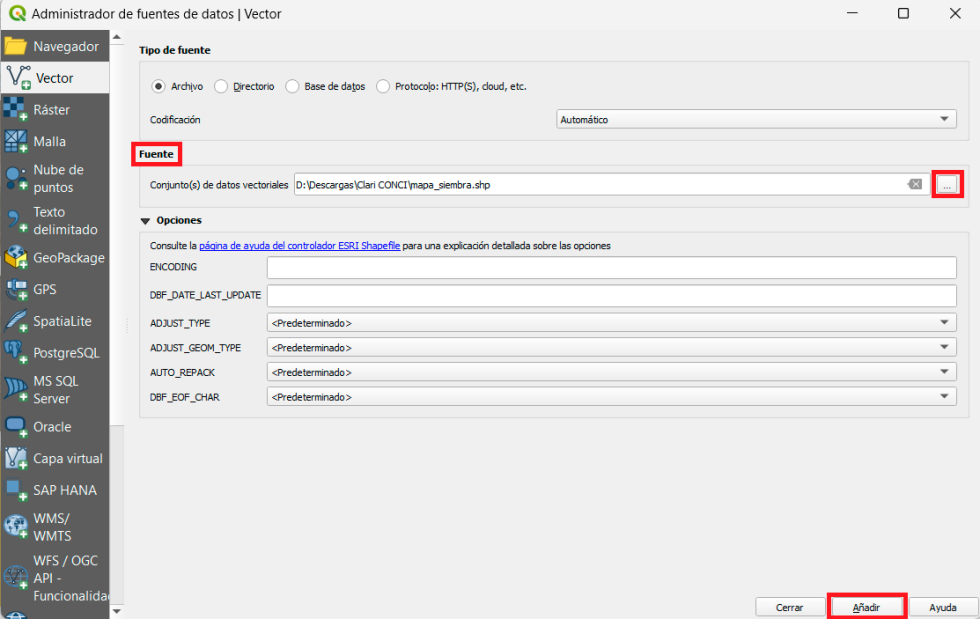This screenshot has width=980, height=619.
Task: Collapse the Opciones section triangle
Action: click(x=145, y=220)
